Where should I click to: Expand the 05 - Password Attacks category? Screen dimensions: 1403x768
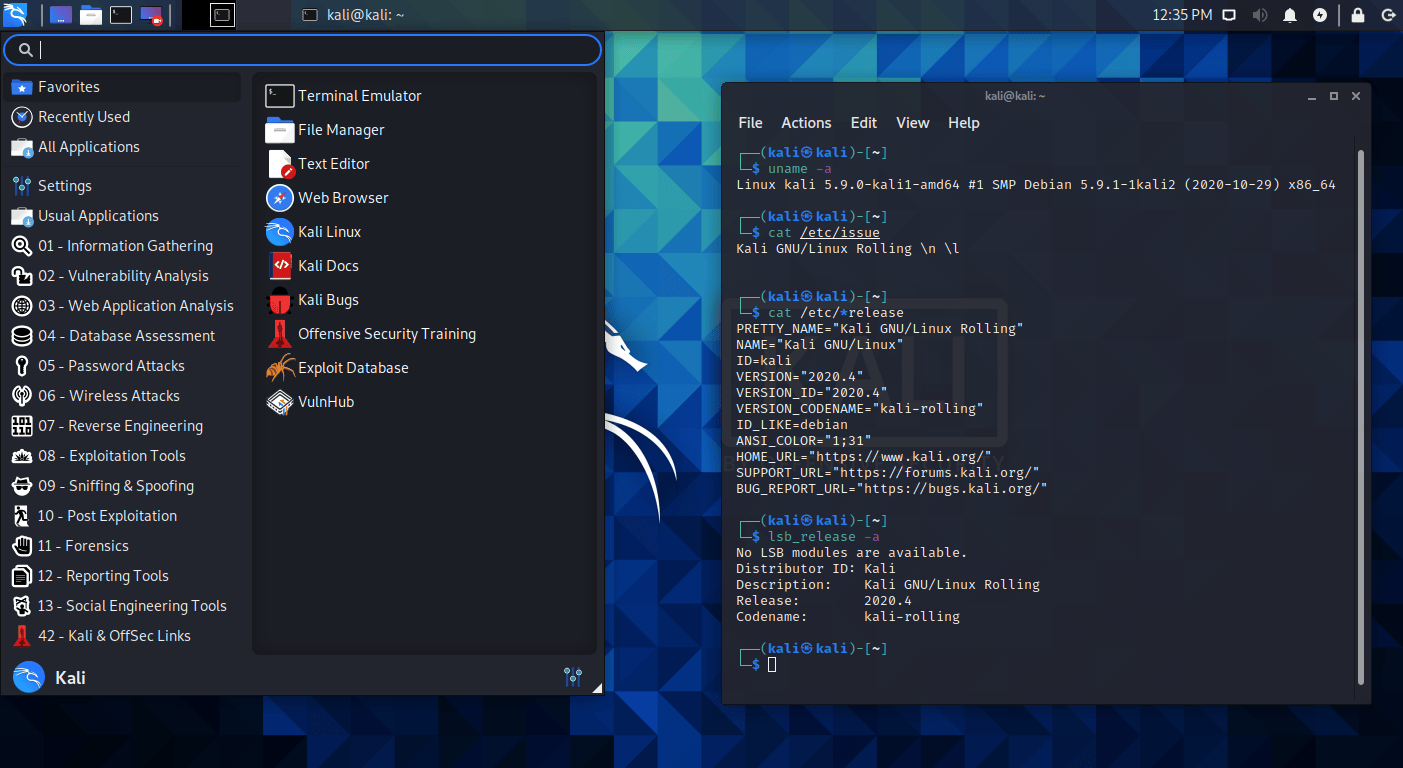[x=111, y=366]
